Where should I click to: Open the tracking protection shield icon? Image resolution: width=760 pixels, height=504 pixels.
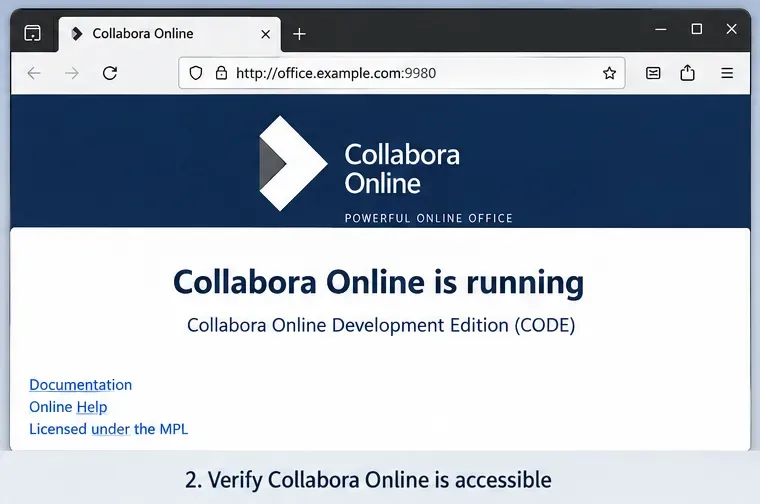(196, 73)
